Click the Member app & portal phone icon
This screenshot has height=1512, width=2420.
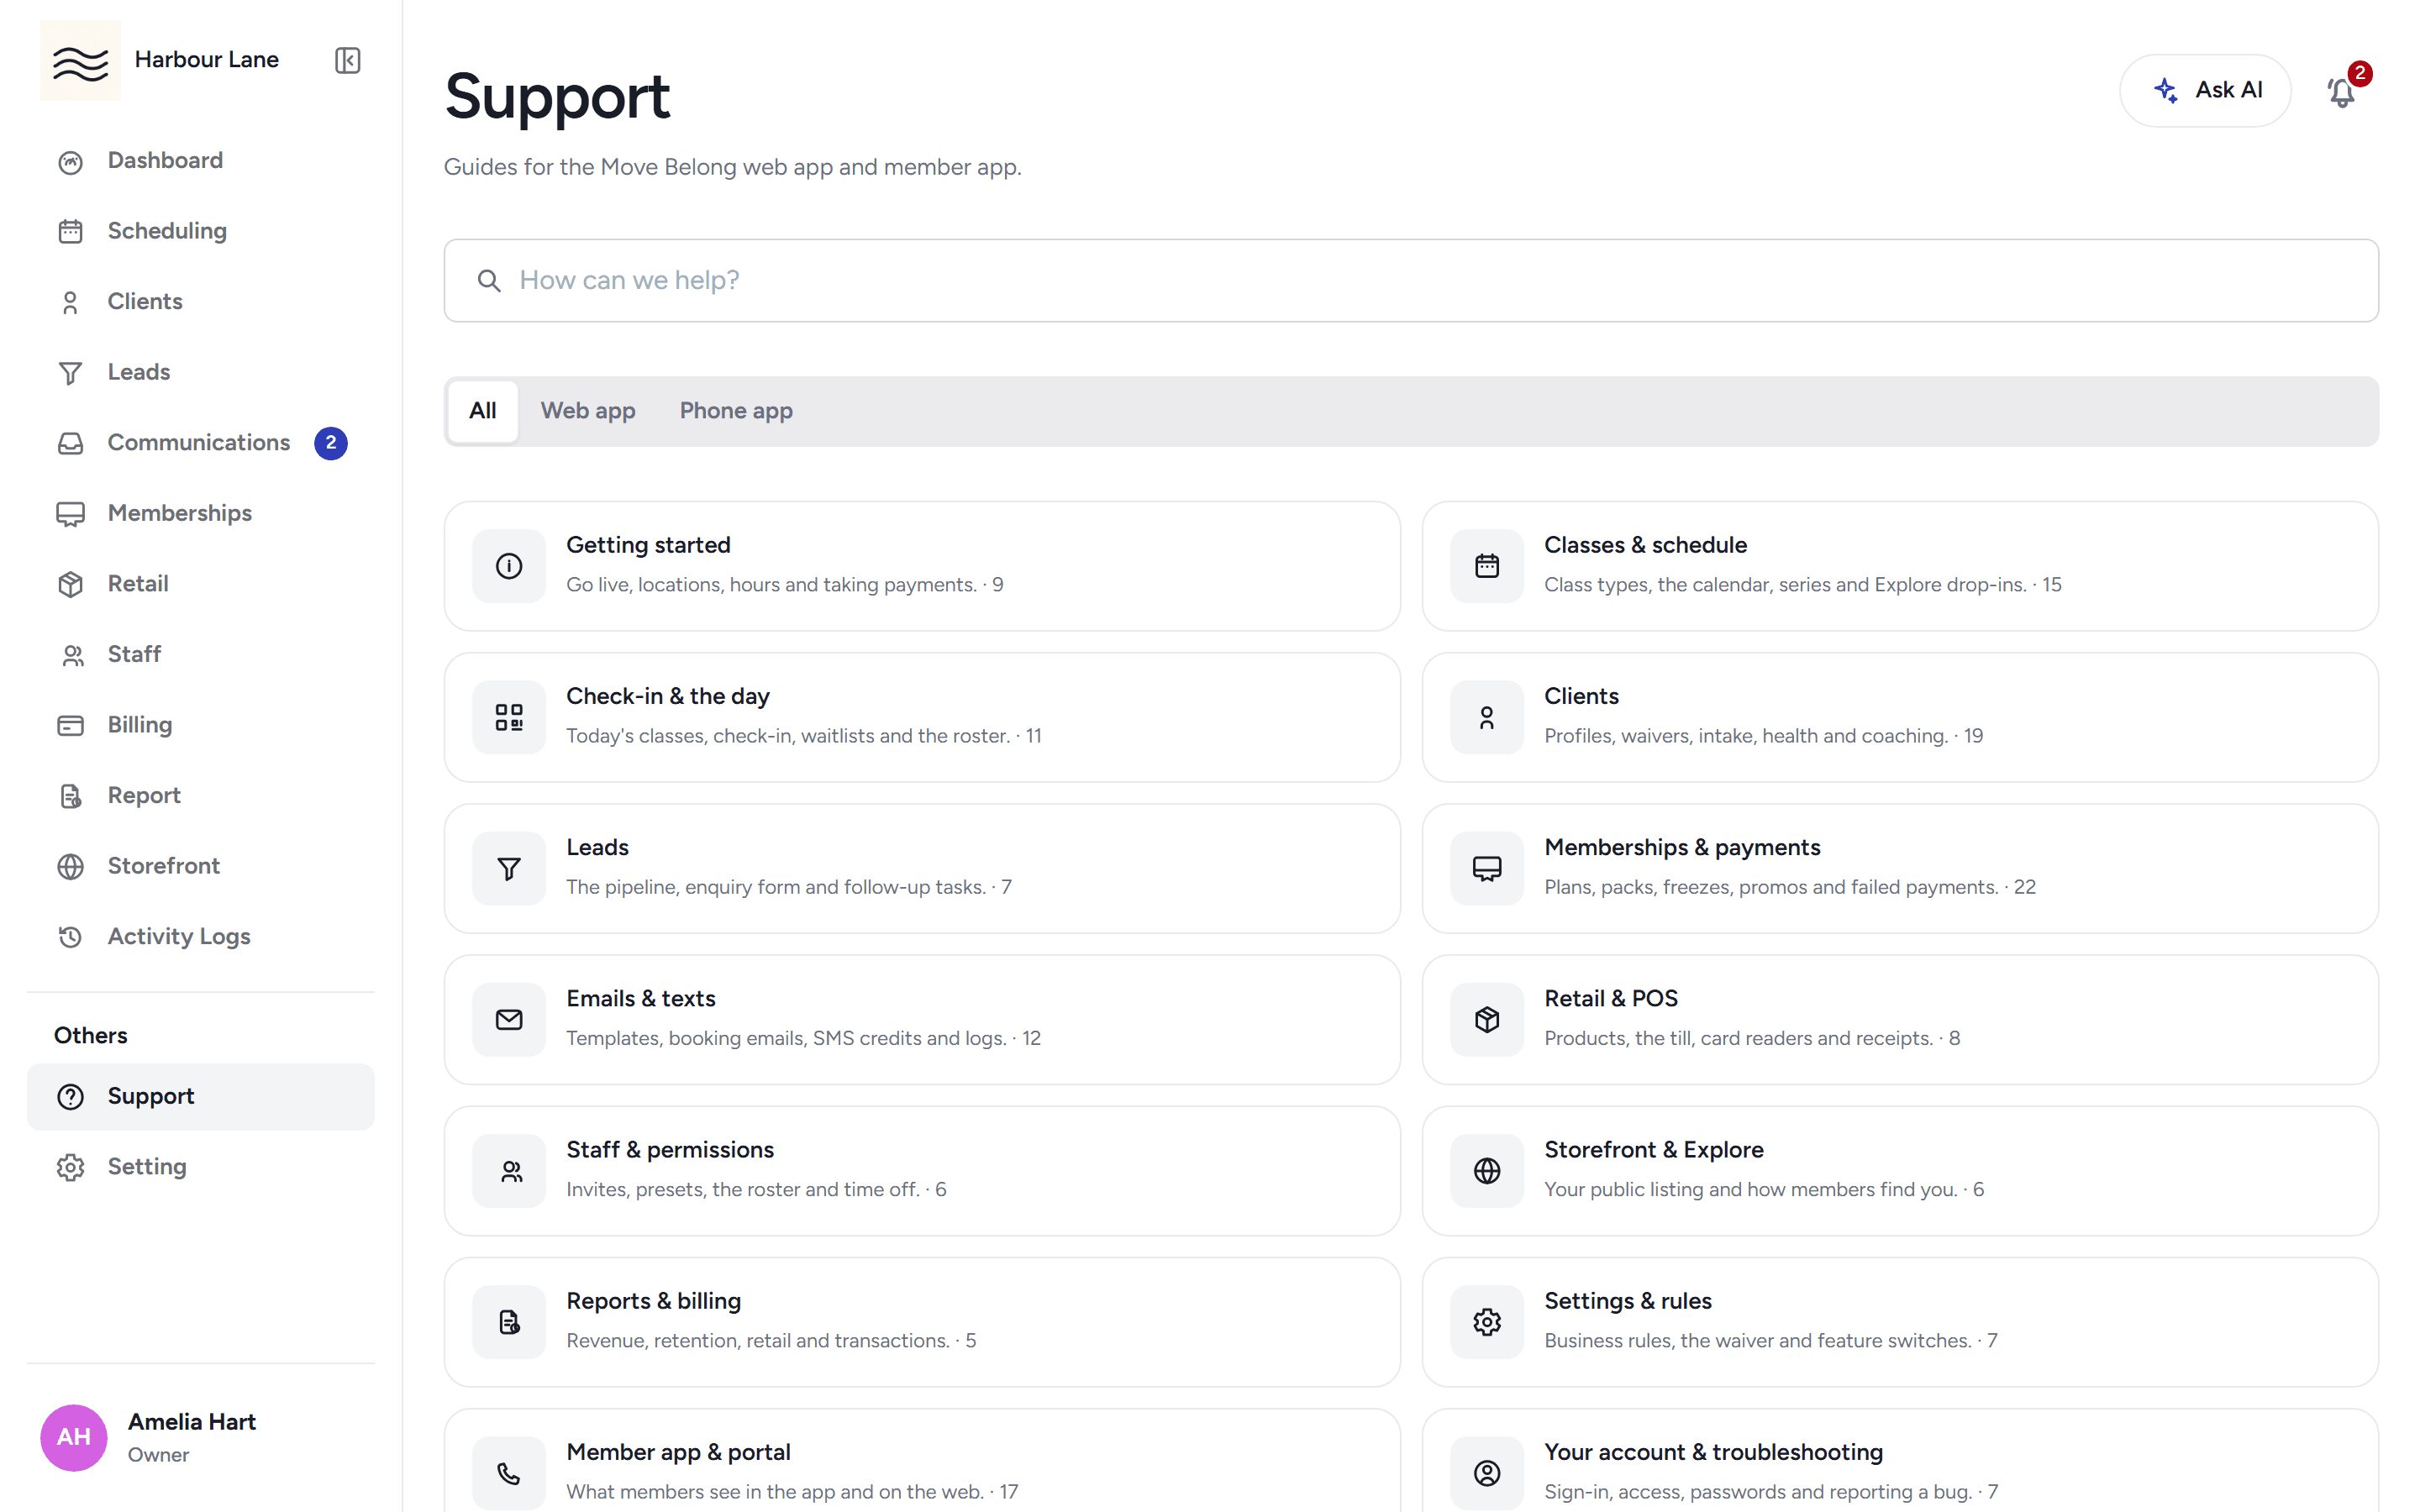(509, 1473)
